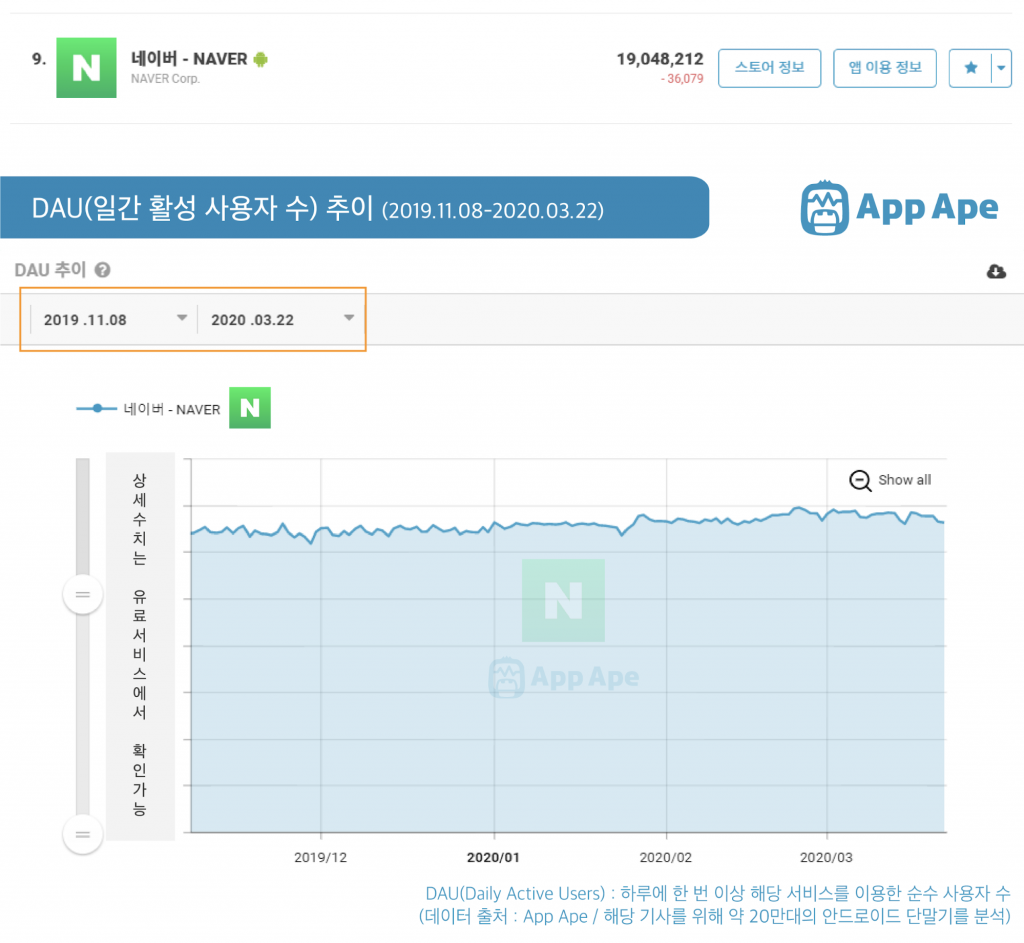Image resolution: width=1024 pixels, height=943 pixels.
Task: Click the vertical 상세수치는 유료서비스에서 확인가능 notice
Action: pos(140,645)
